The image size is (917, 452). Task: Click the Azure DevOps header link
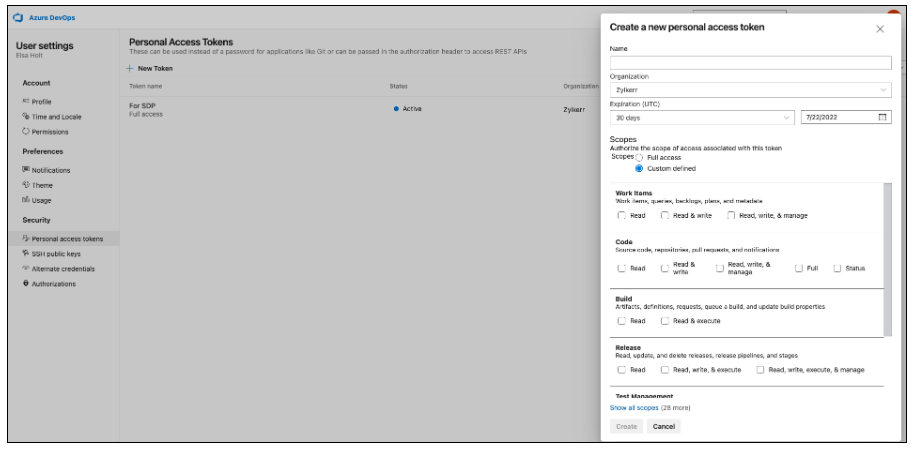[x=52, y=18]
